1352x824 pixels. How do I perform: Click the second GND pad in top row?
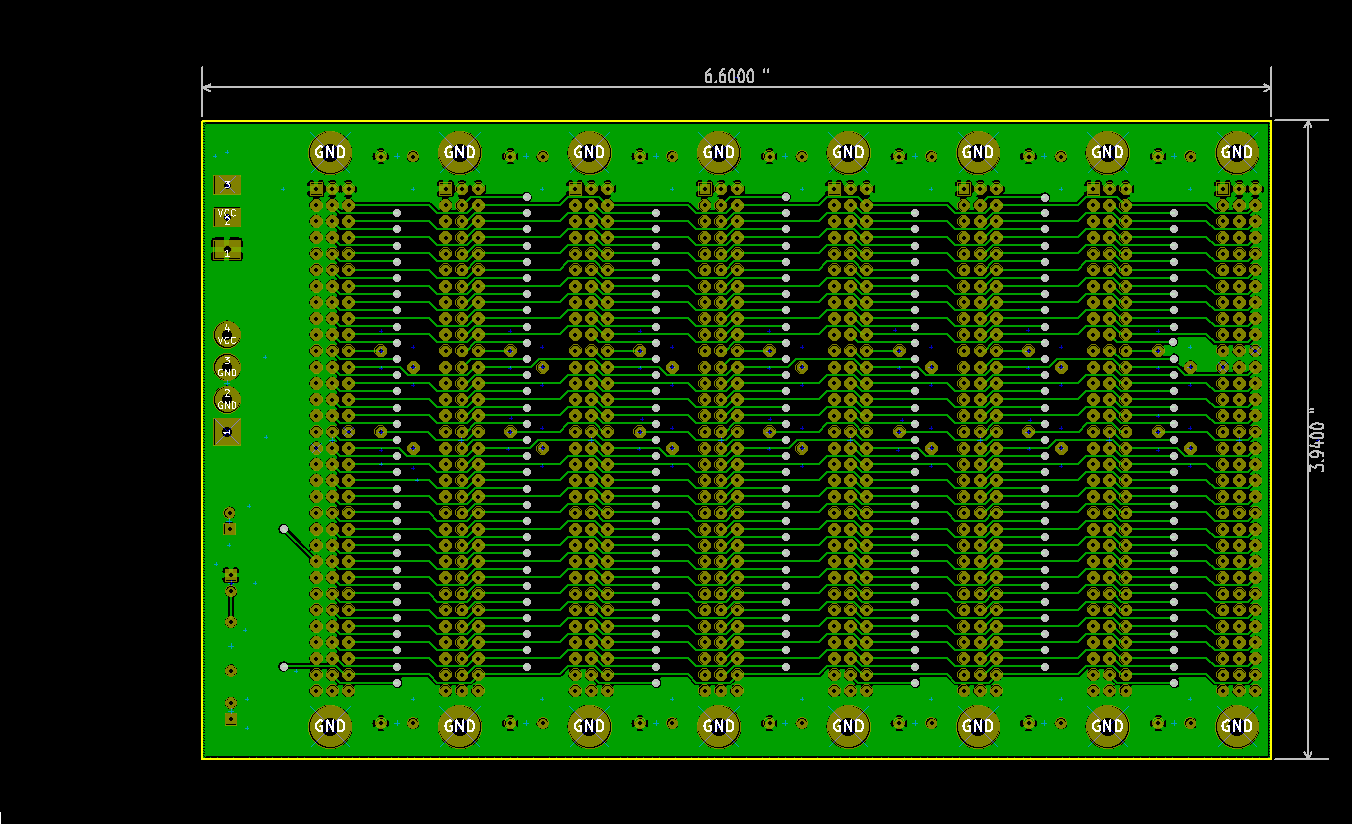460,153
